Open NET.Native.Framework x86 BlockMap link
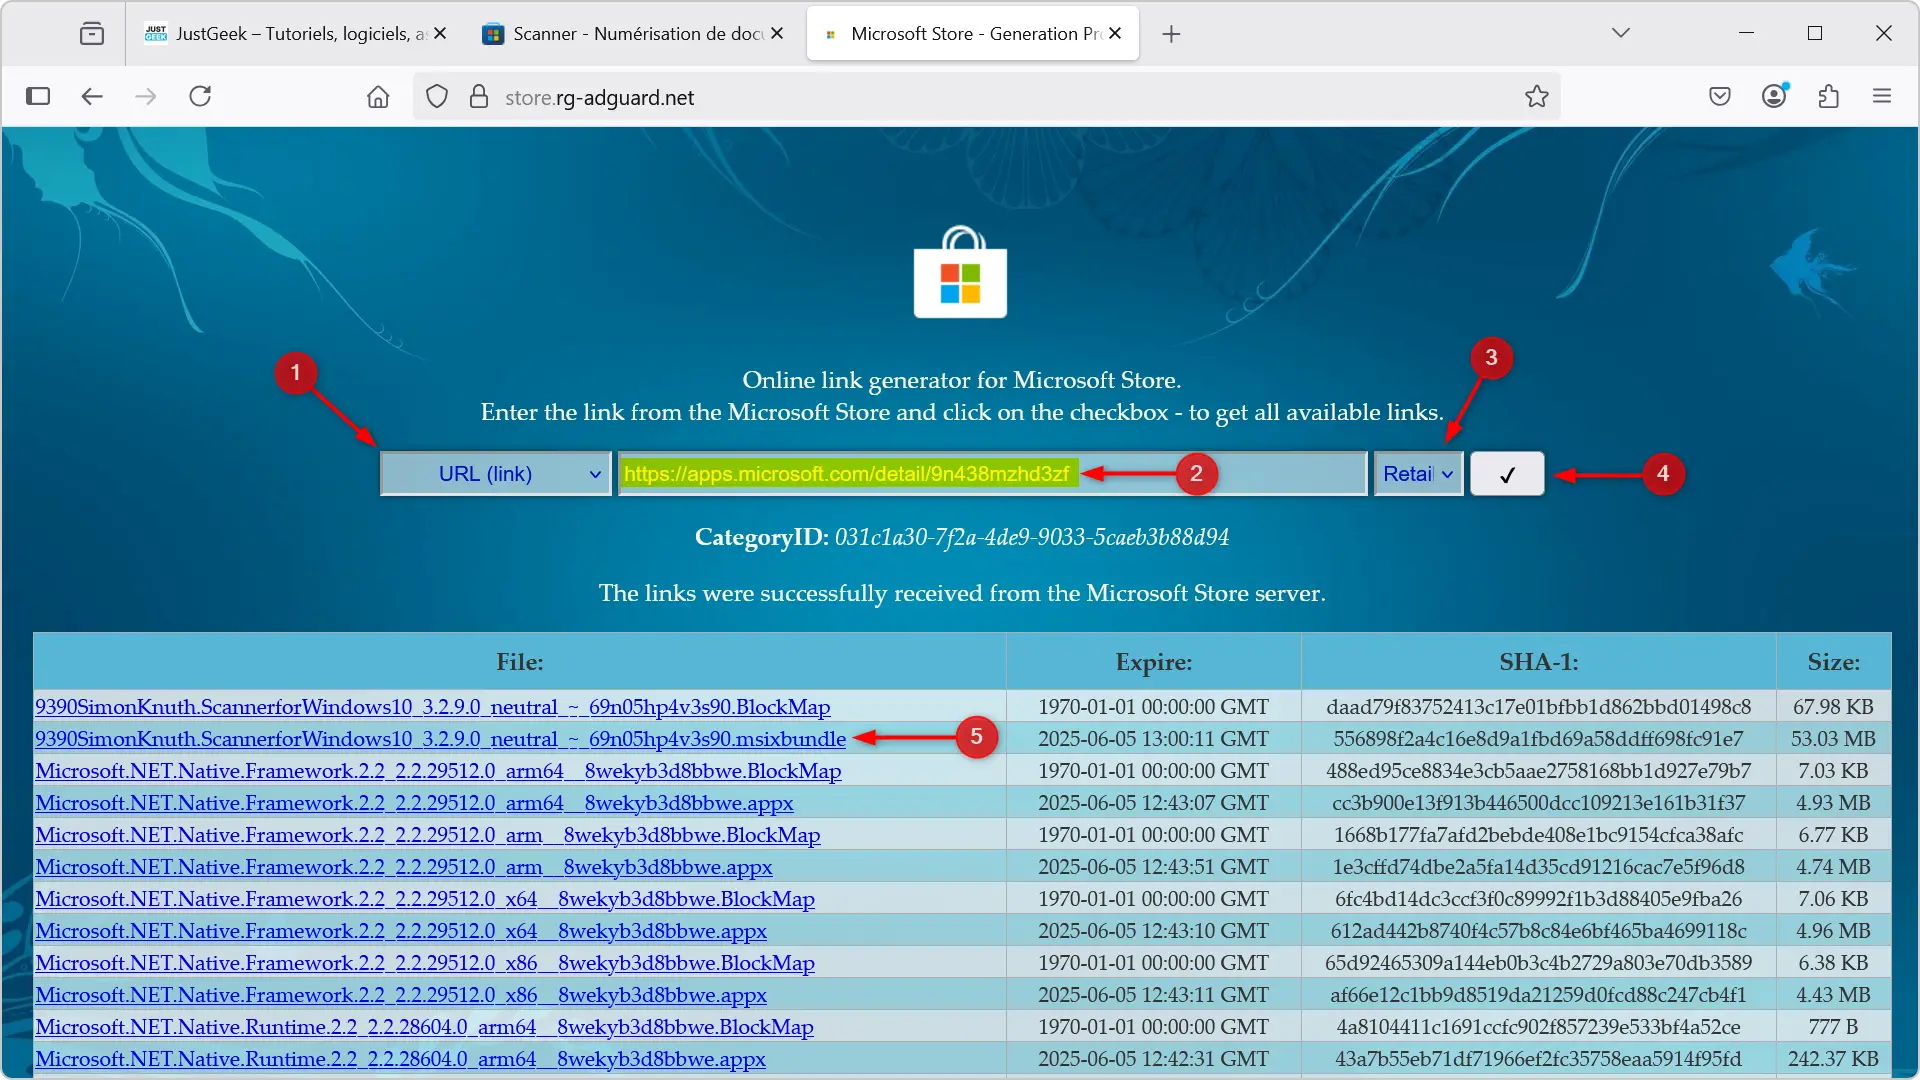This screenshot has width=1920, height=1080. [425, 963]
